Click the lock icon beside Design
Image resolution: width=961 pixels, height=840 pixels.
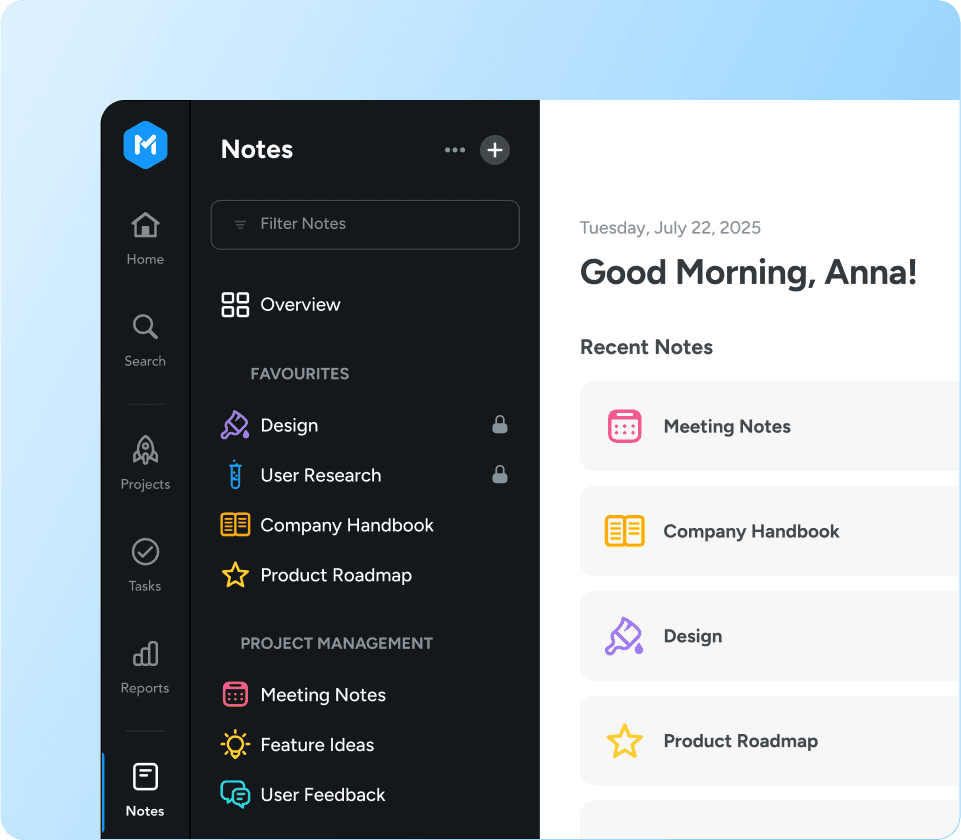(500, 425)
